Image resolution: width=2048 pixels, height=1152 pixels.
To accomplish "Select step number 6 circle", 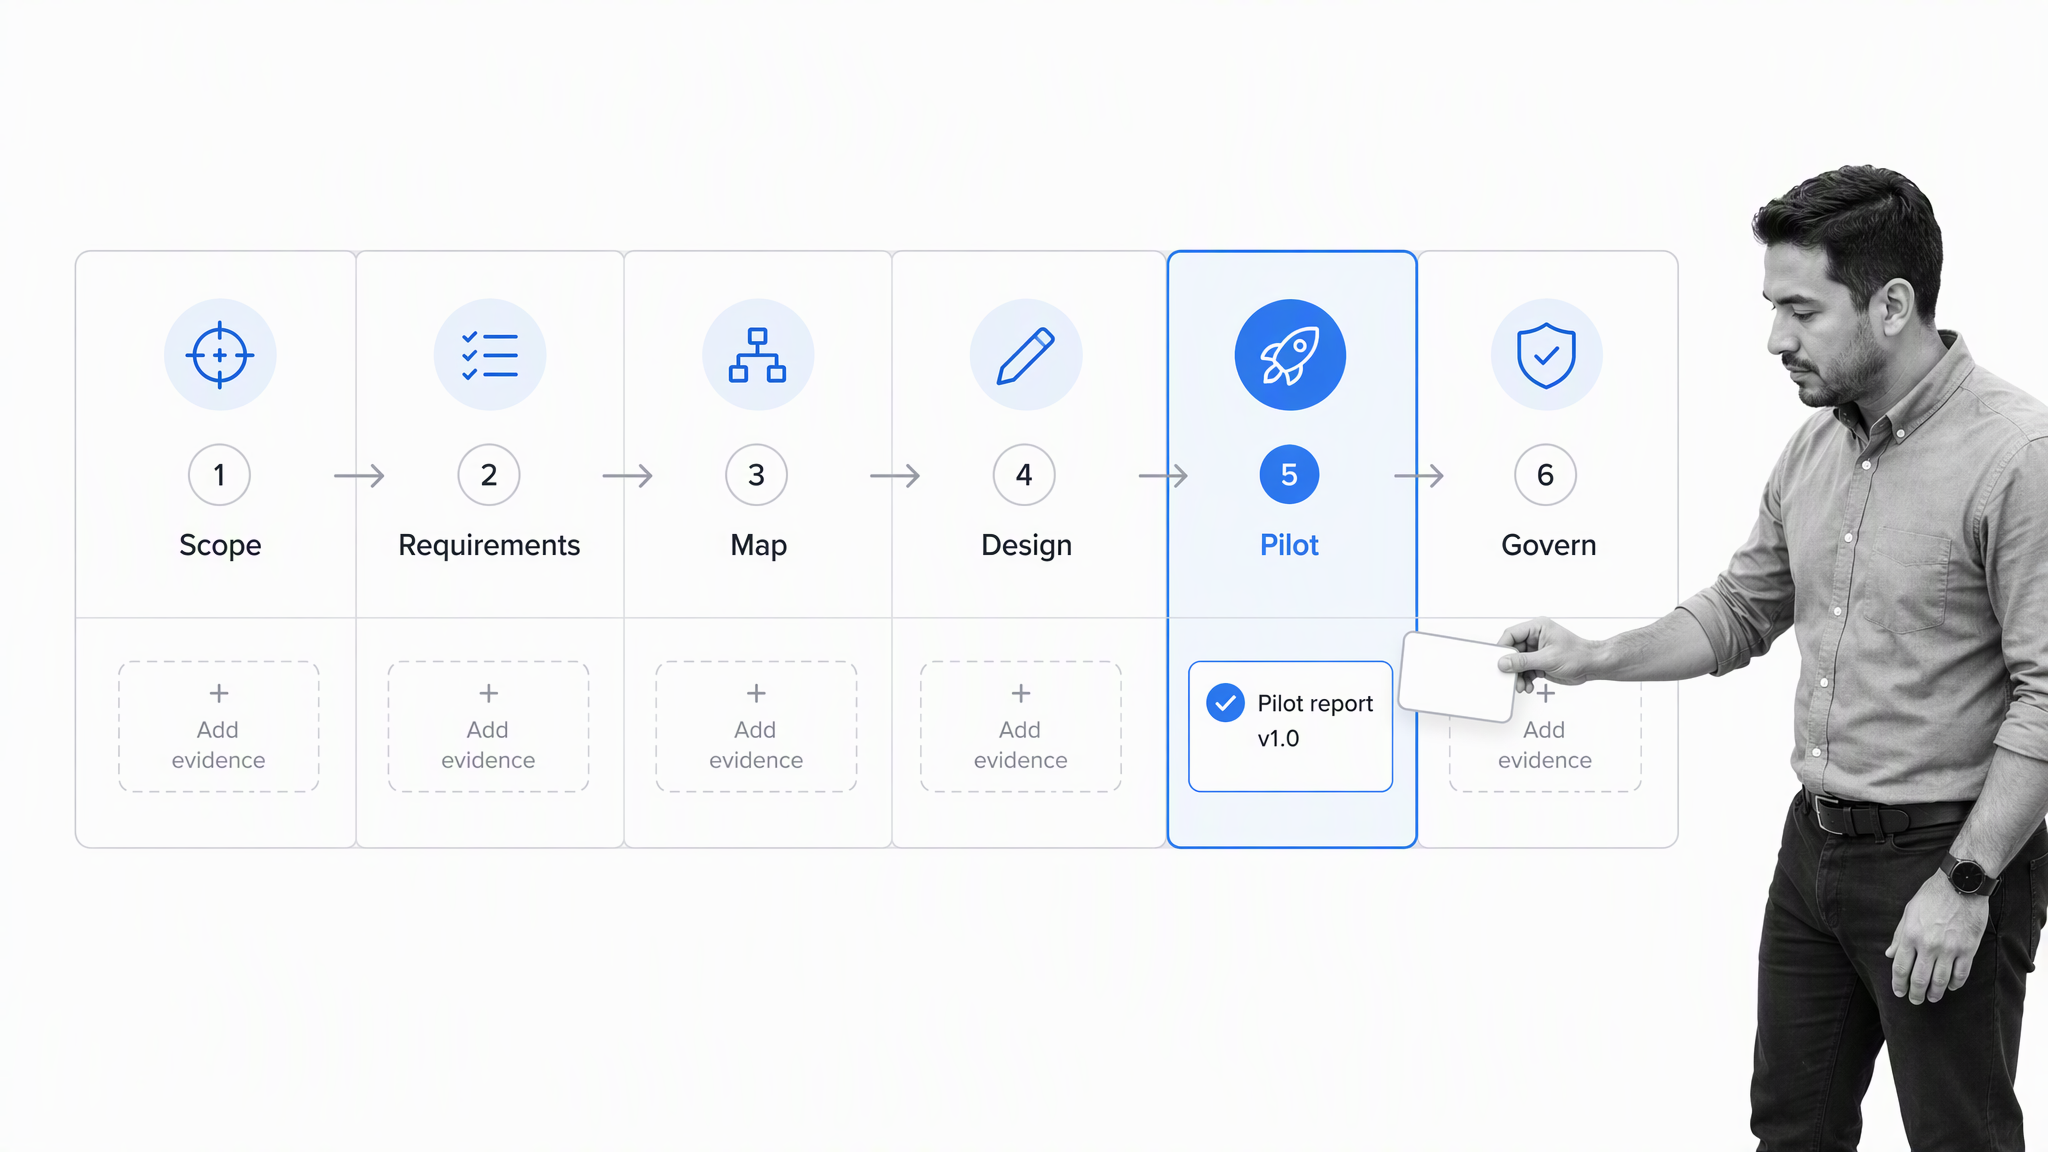I will tap(1545, 475).
